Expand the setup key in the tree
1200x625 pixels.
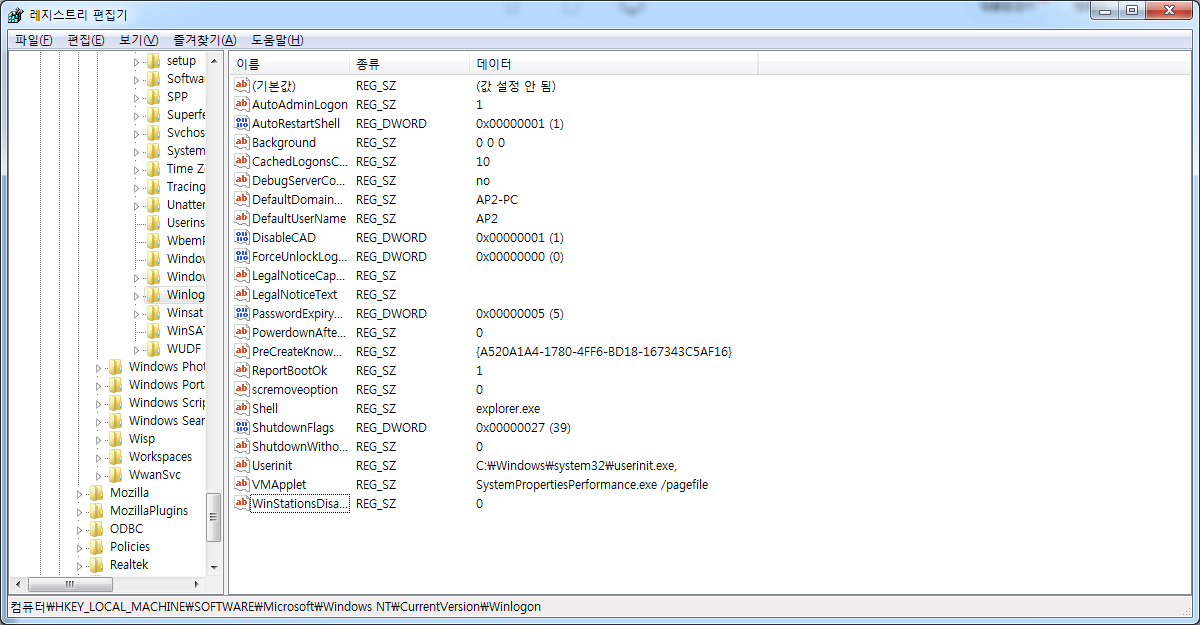coord(137,62)
